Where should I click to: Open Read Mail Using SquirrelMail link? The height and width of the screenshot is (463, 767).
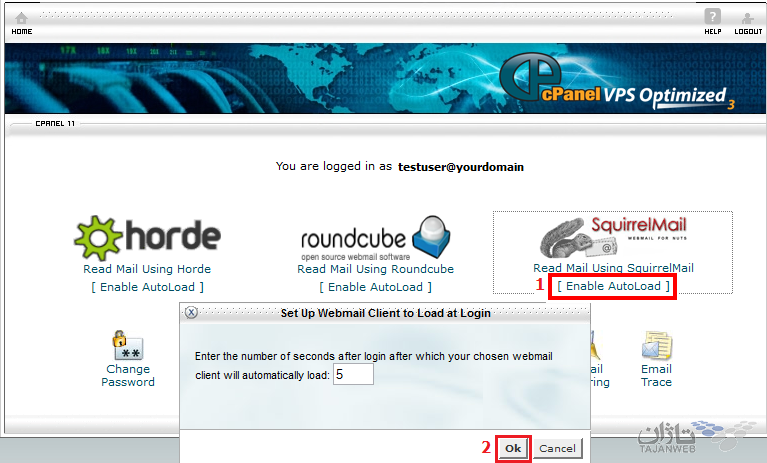pyautogui.click(x=613, y=268)
